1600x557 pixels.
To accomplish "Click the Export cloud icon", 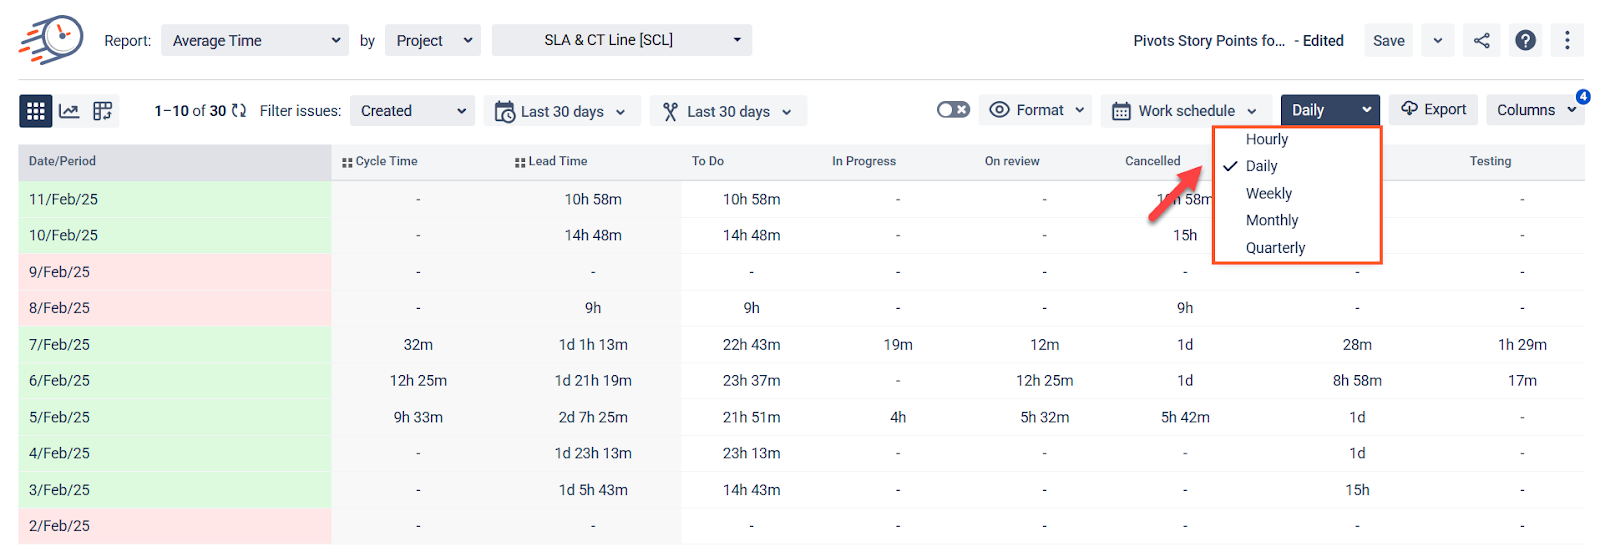I will [x=1409, y=109].
